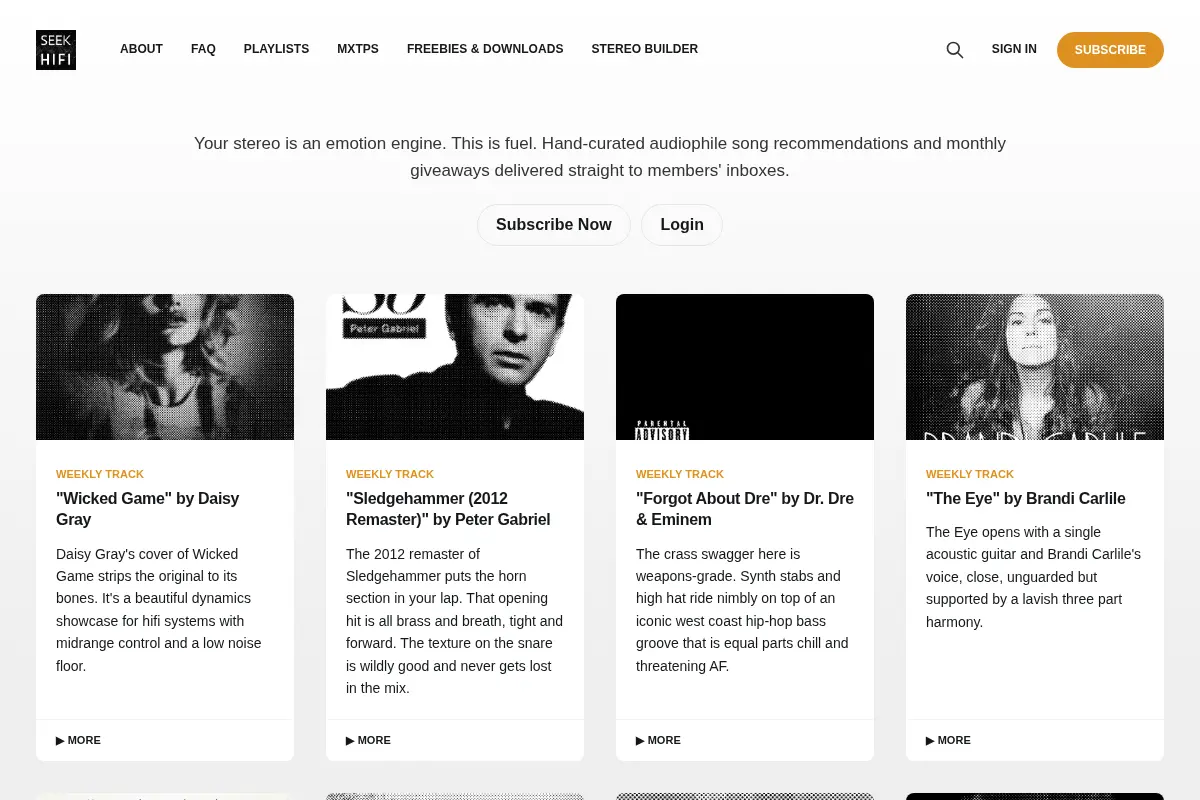Open PLAYLISTS in the navigation
The image size is (1200, 800).
click(276, 49)
